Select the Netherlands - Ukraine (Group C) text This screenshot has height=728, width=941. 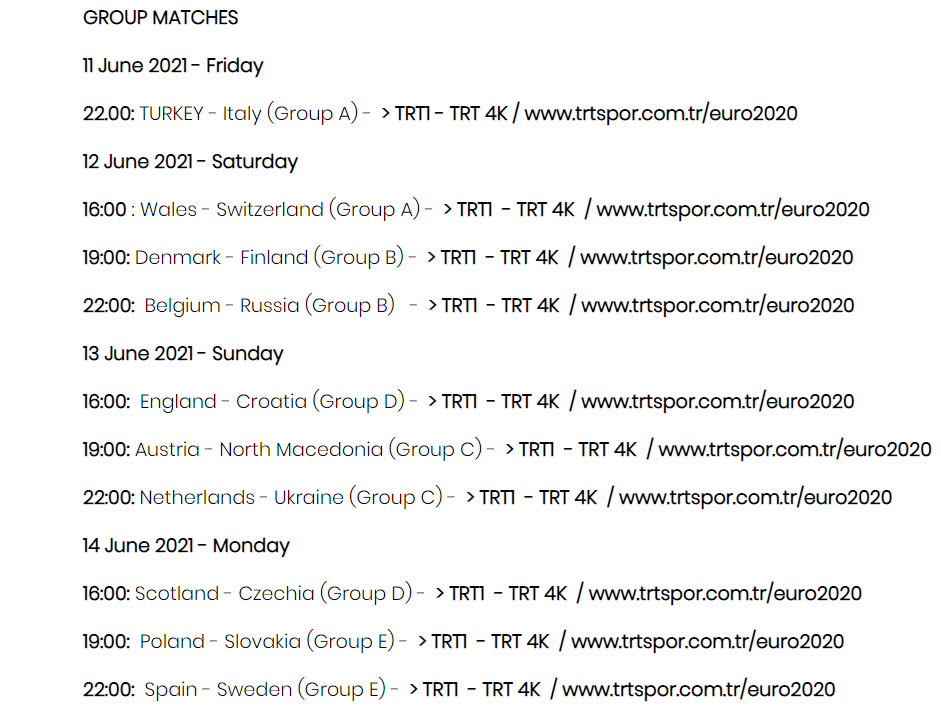(x=291, y=498)
